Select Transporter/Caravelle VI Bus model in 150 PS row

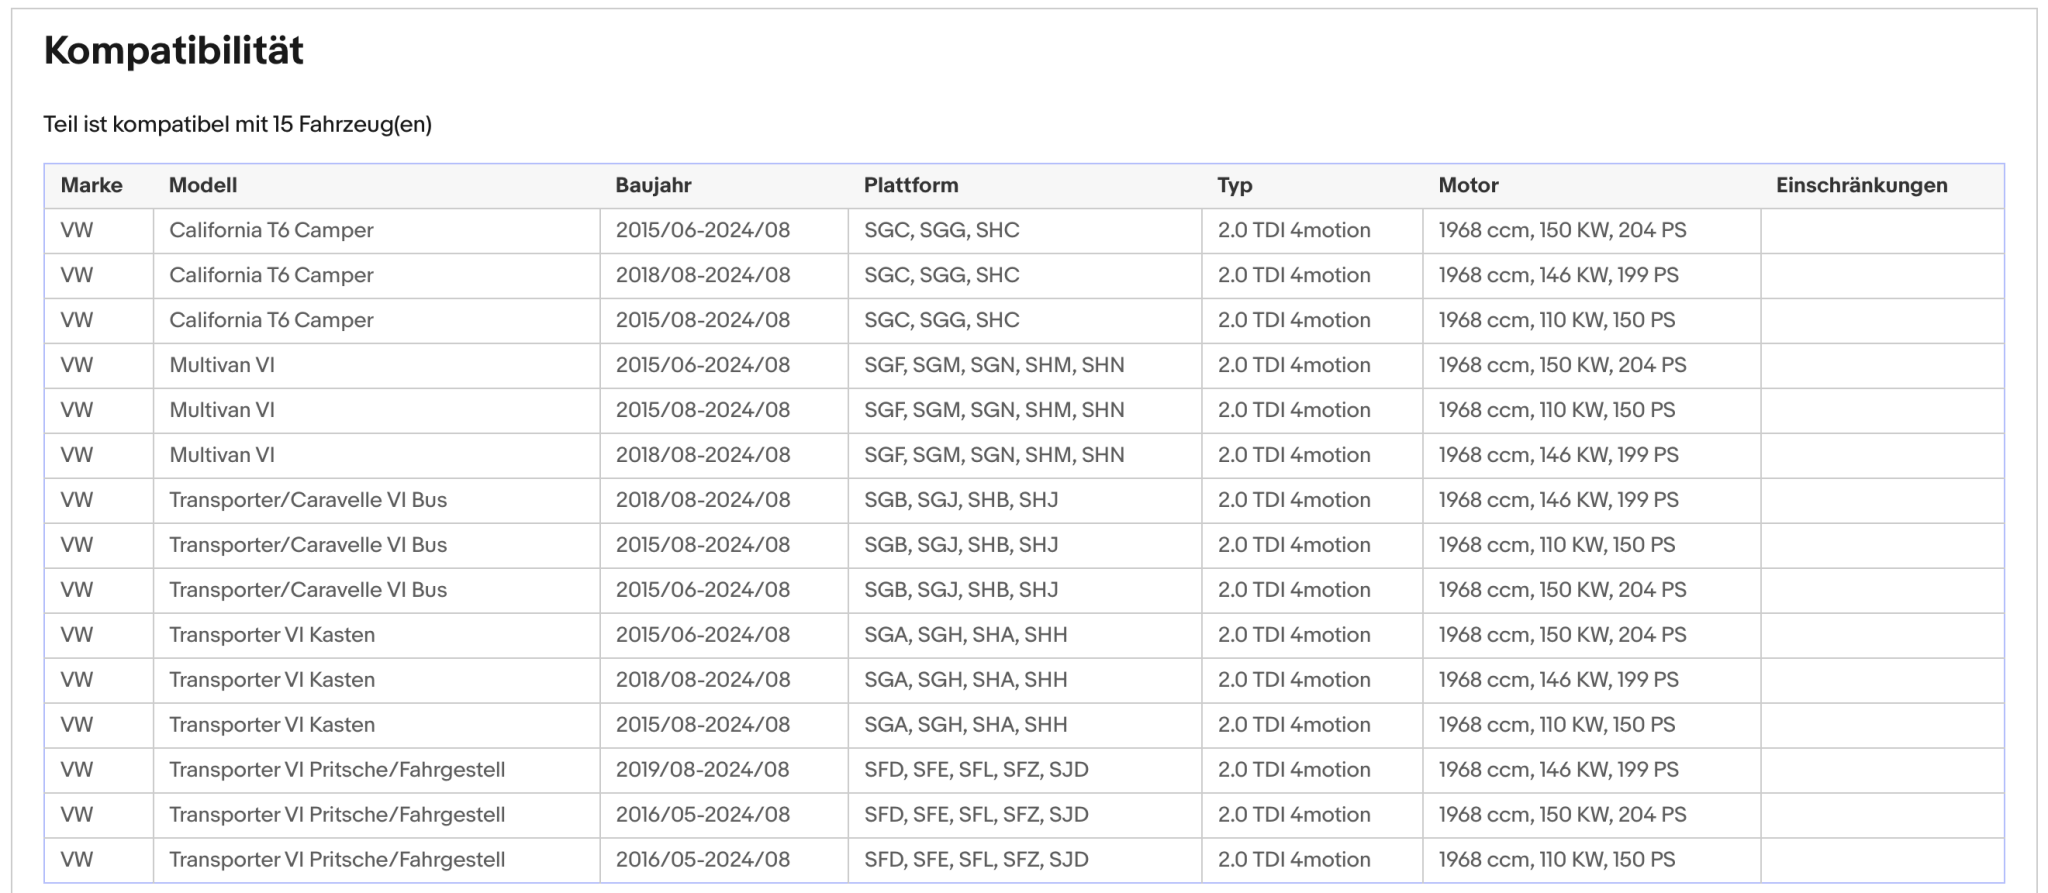pos(308,545)
